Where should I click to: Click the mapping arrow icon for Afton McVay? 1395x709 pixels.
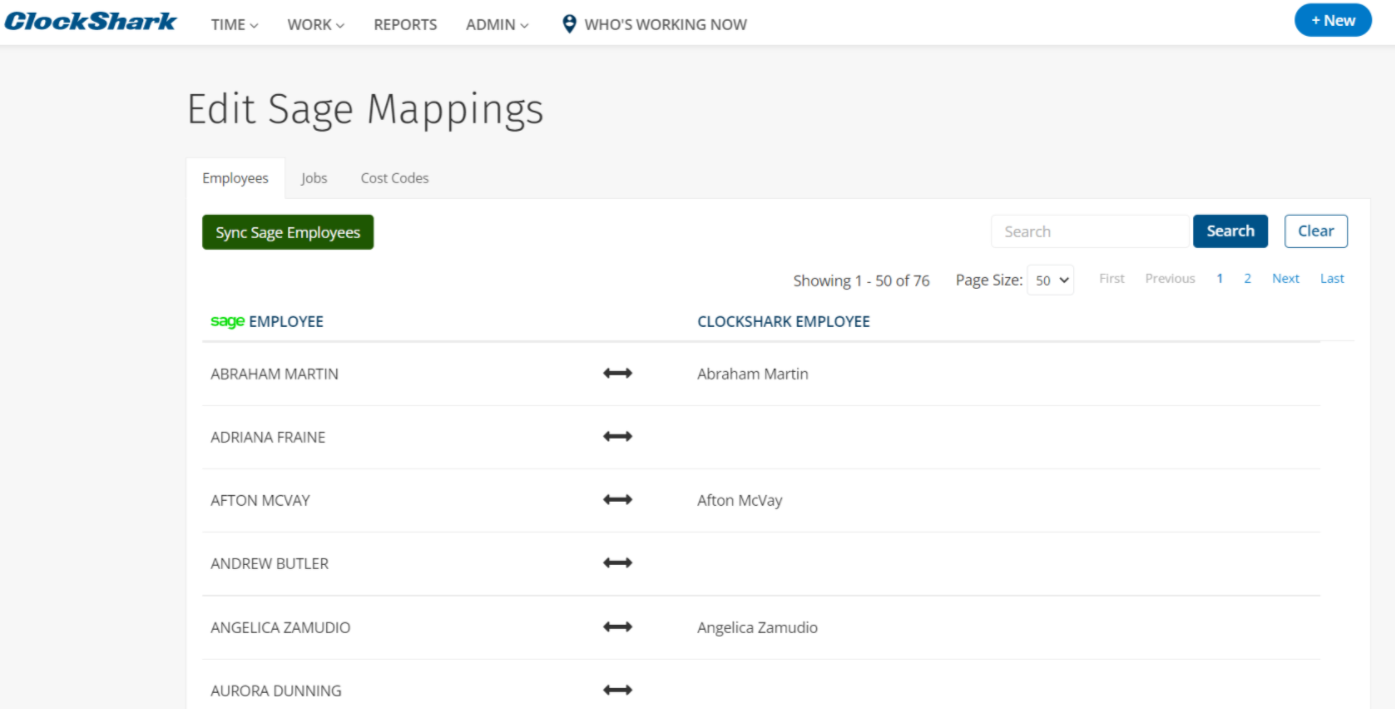click(618, 499)
